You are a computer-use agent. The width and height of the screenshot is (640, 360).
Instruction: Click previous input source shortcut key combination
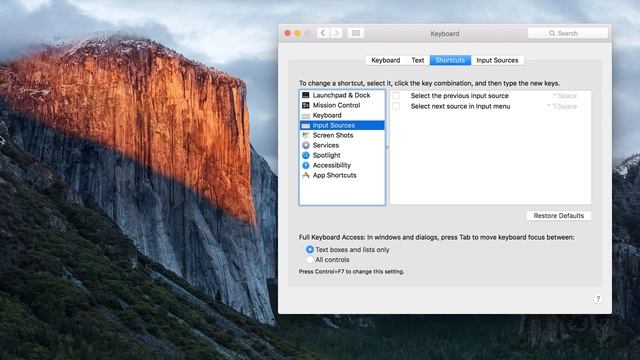point(565,96)
